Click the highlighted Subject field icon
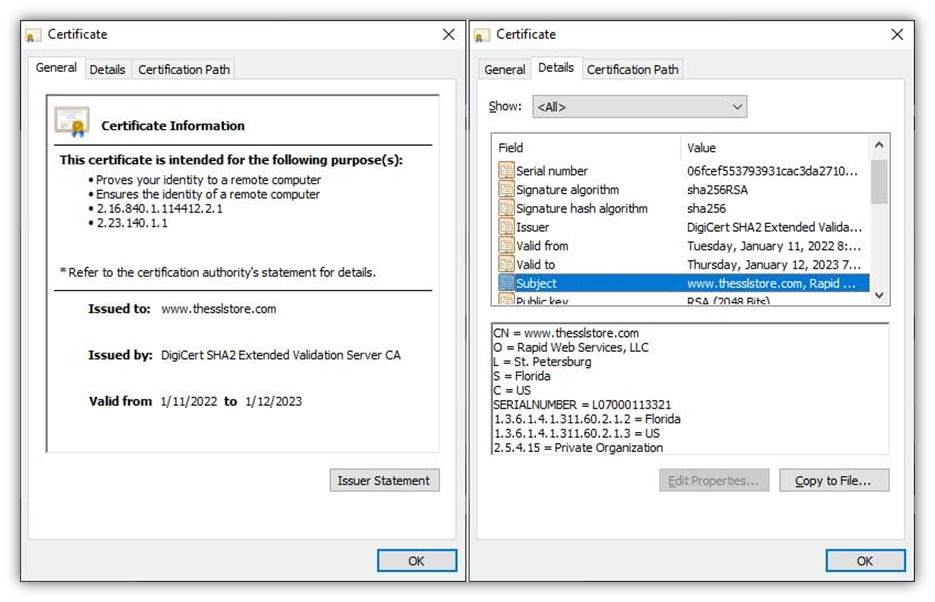This screenshot has height=602, width=935. pos(508,283)
